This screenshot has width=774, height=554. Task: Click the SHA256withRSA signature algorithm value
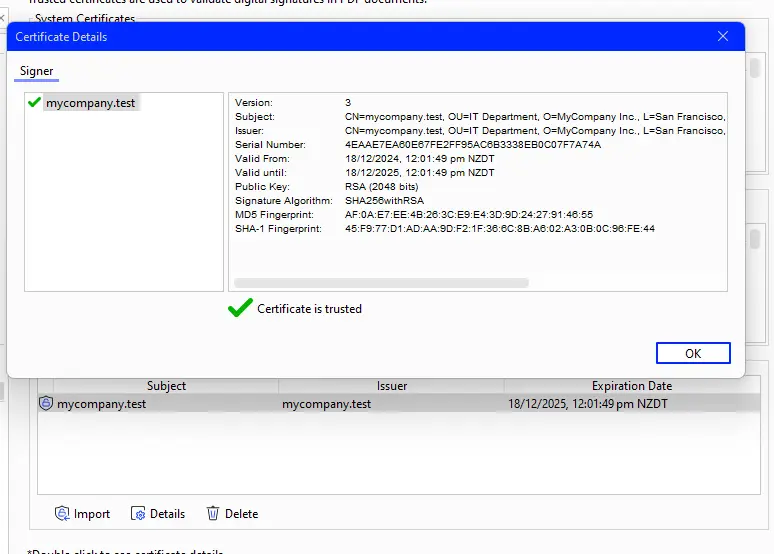(385, 200)
